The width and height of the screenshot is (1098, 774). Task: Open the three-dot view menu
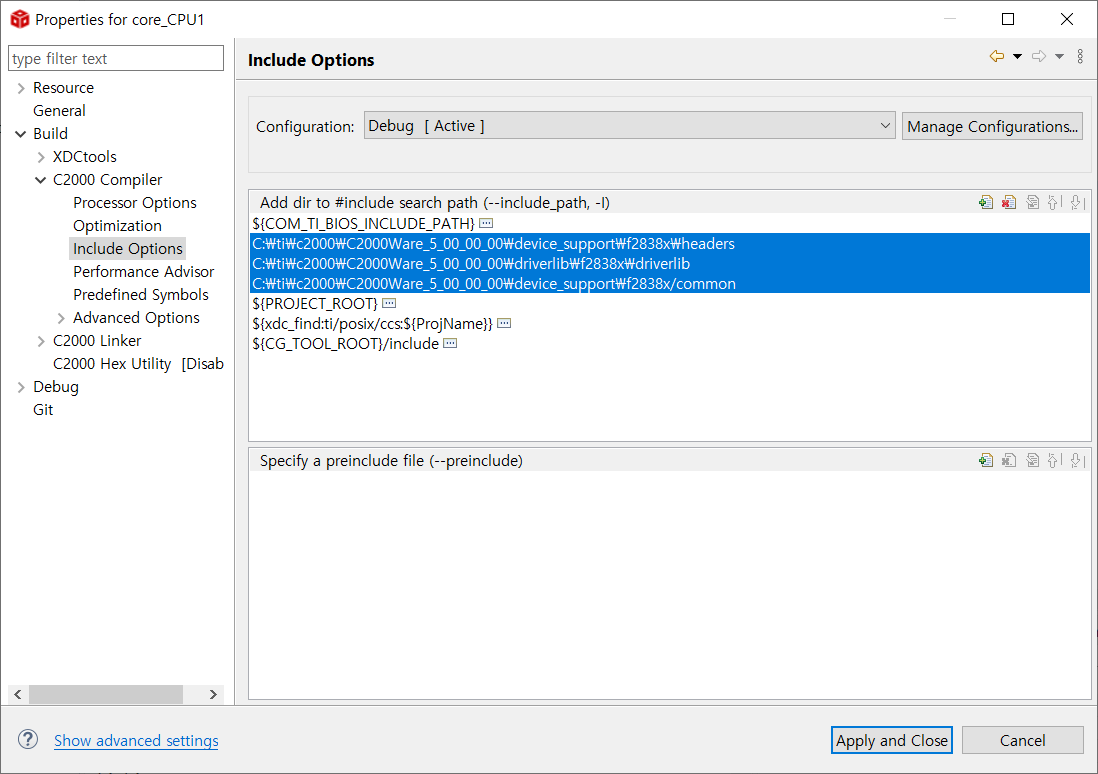(x=1080, y=56)
